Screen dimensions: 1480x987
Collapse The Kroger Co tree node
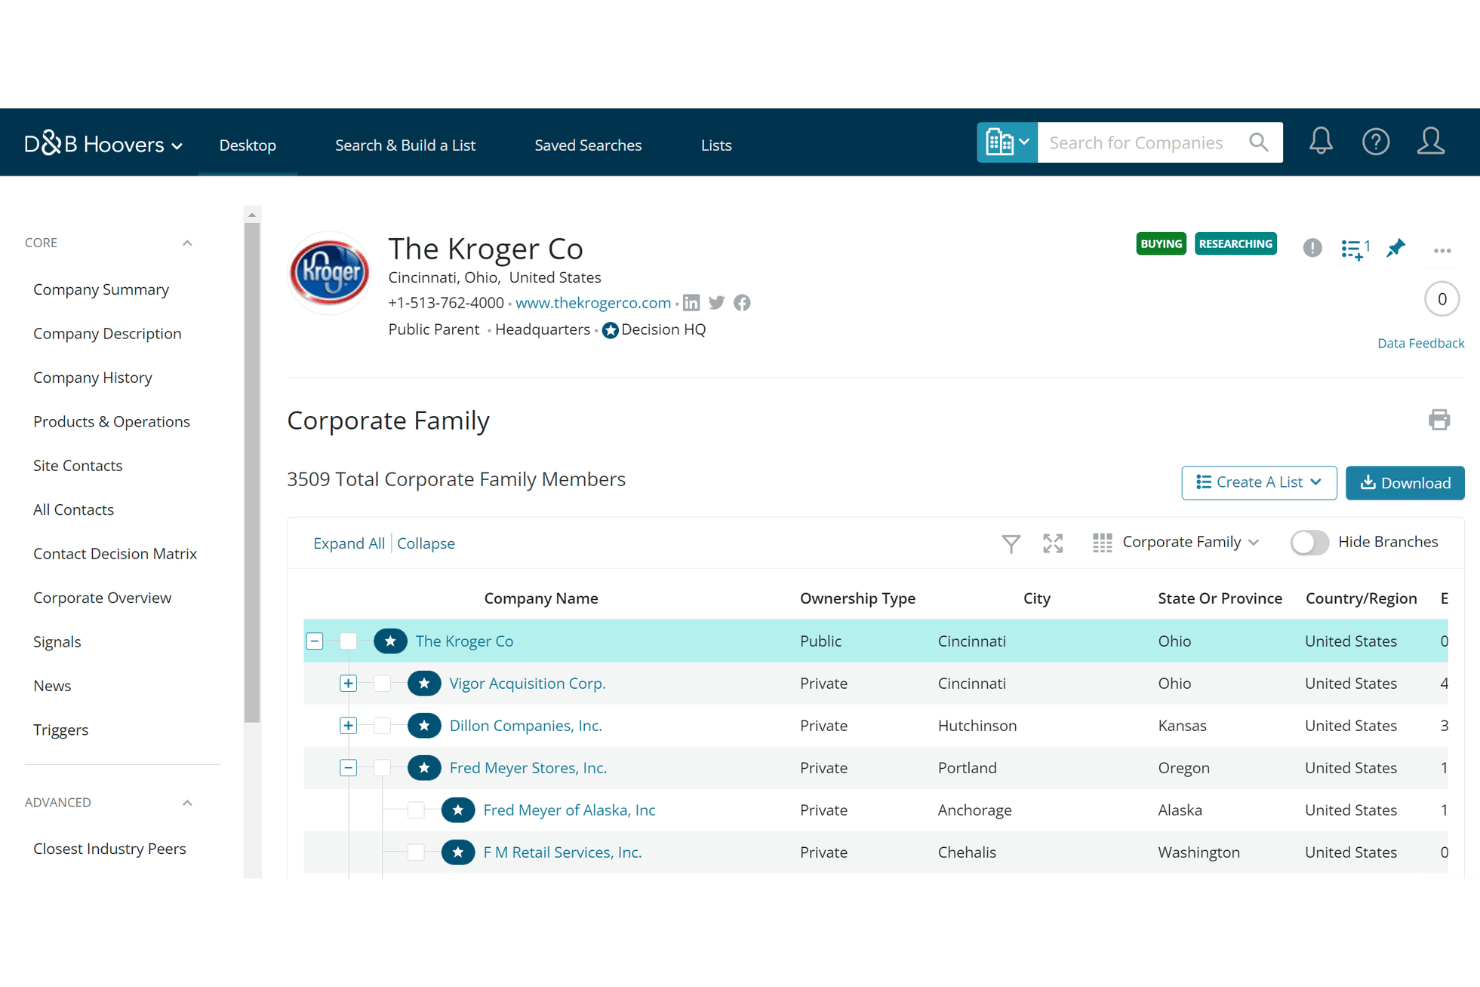point(314,641)
